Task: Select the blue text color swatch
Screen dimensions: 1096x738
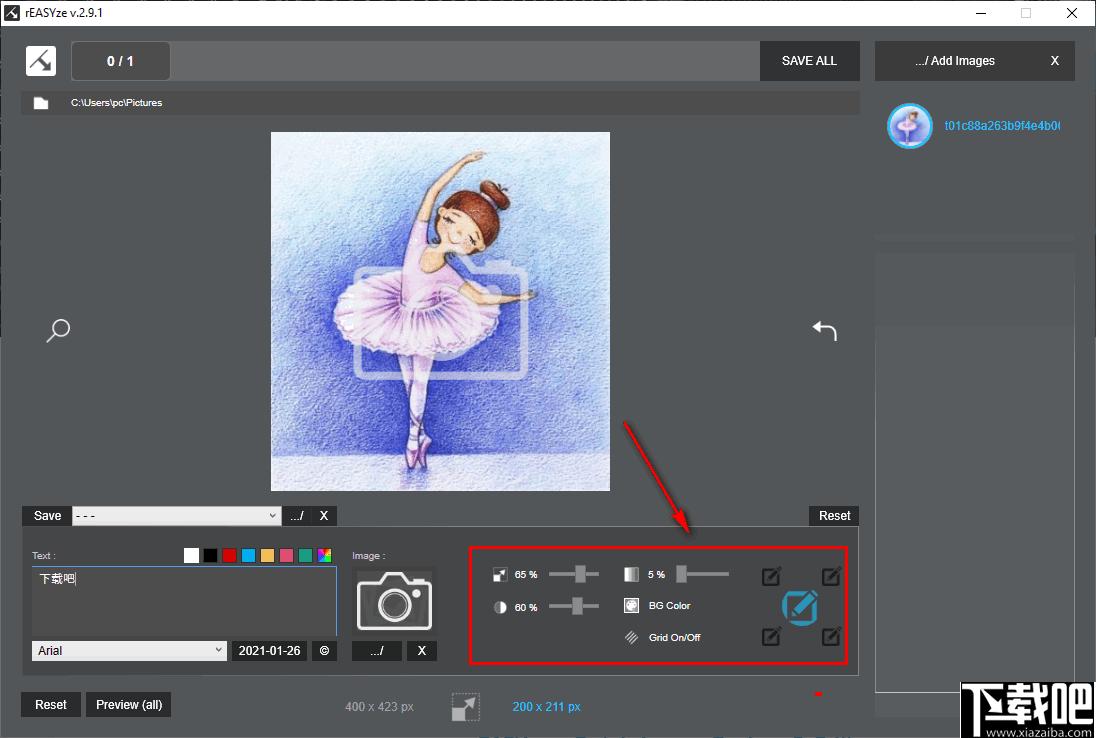Action: [x=248, y=556]
